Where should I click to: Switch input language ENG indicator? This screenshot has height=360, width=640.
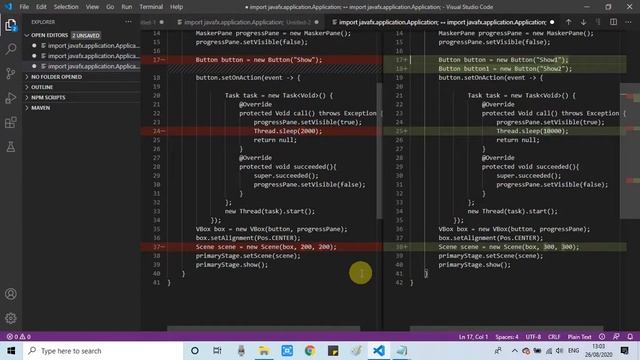pyautogui.click(x=573, y=351)
